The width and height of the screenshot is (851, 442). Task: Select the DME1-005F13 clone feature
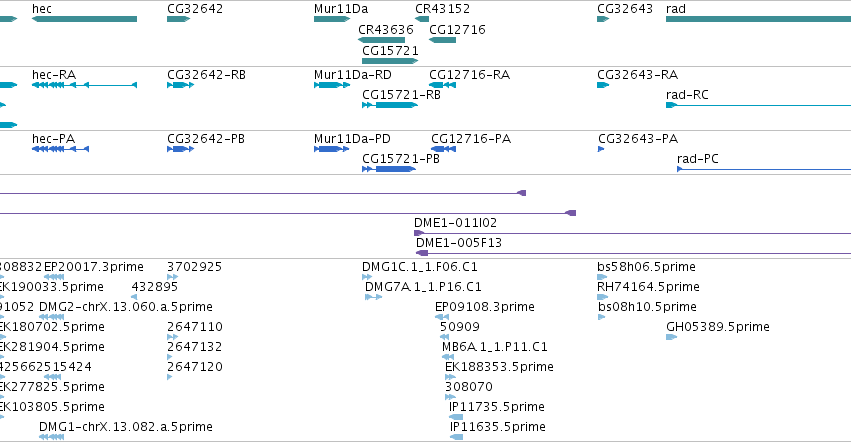tap(633, 253)
